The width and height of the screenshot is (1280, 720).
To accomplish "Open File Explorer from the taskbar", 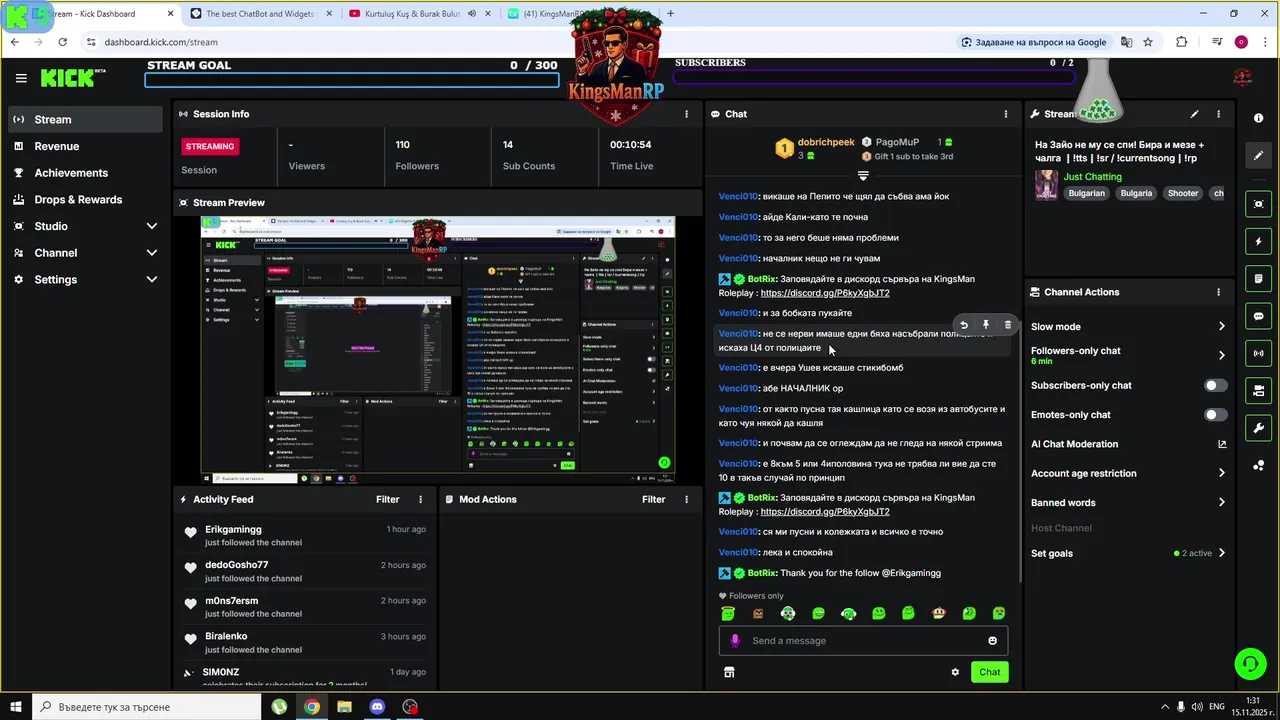I will click(x=344, y=707).
